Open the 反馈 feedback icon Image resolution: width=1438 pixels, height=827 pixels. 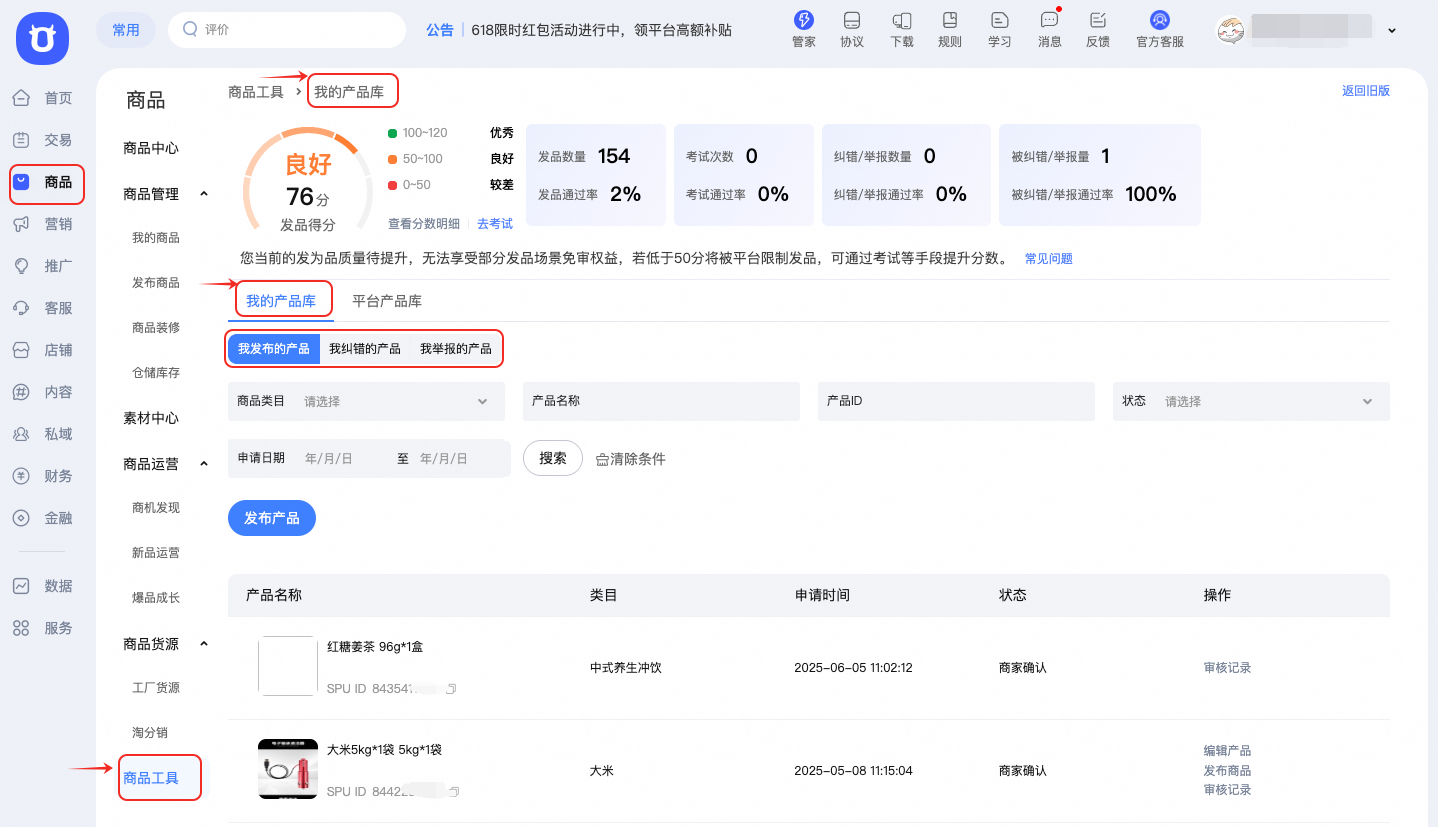pyautogui.click(x=1098, y=20)
